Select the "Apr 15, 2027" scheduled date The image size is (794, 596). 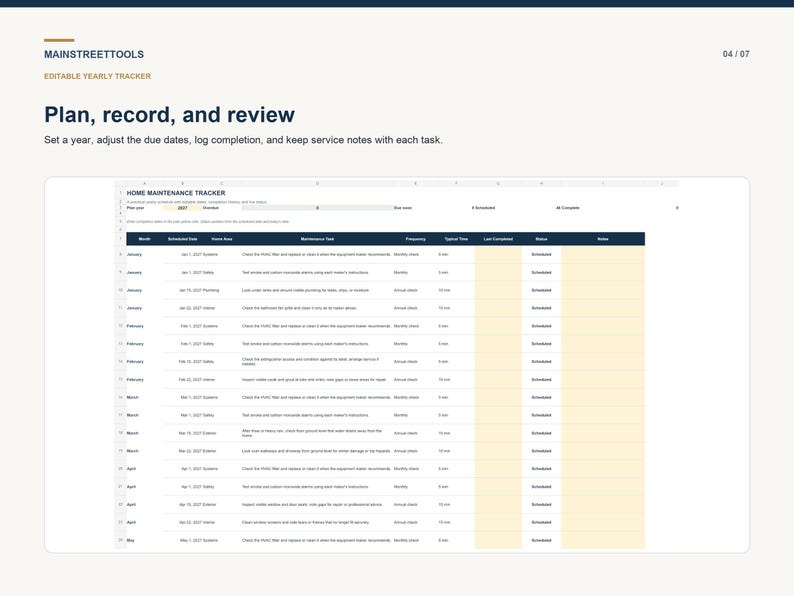[190, 505]
